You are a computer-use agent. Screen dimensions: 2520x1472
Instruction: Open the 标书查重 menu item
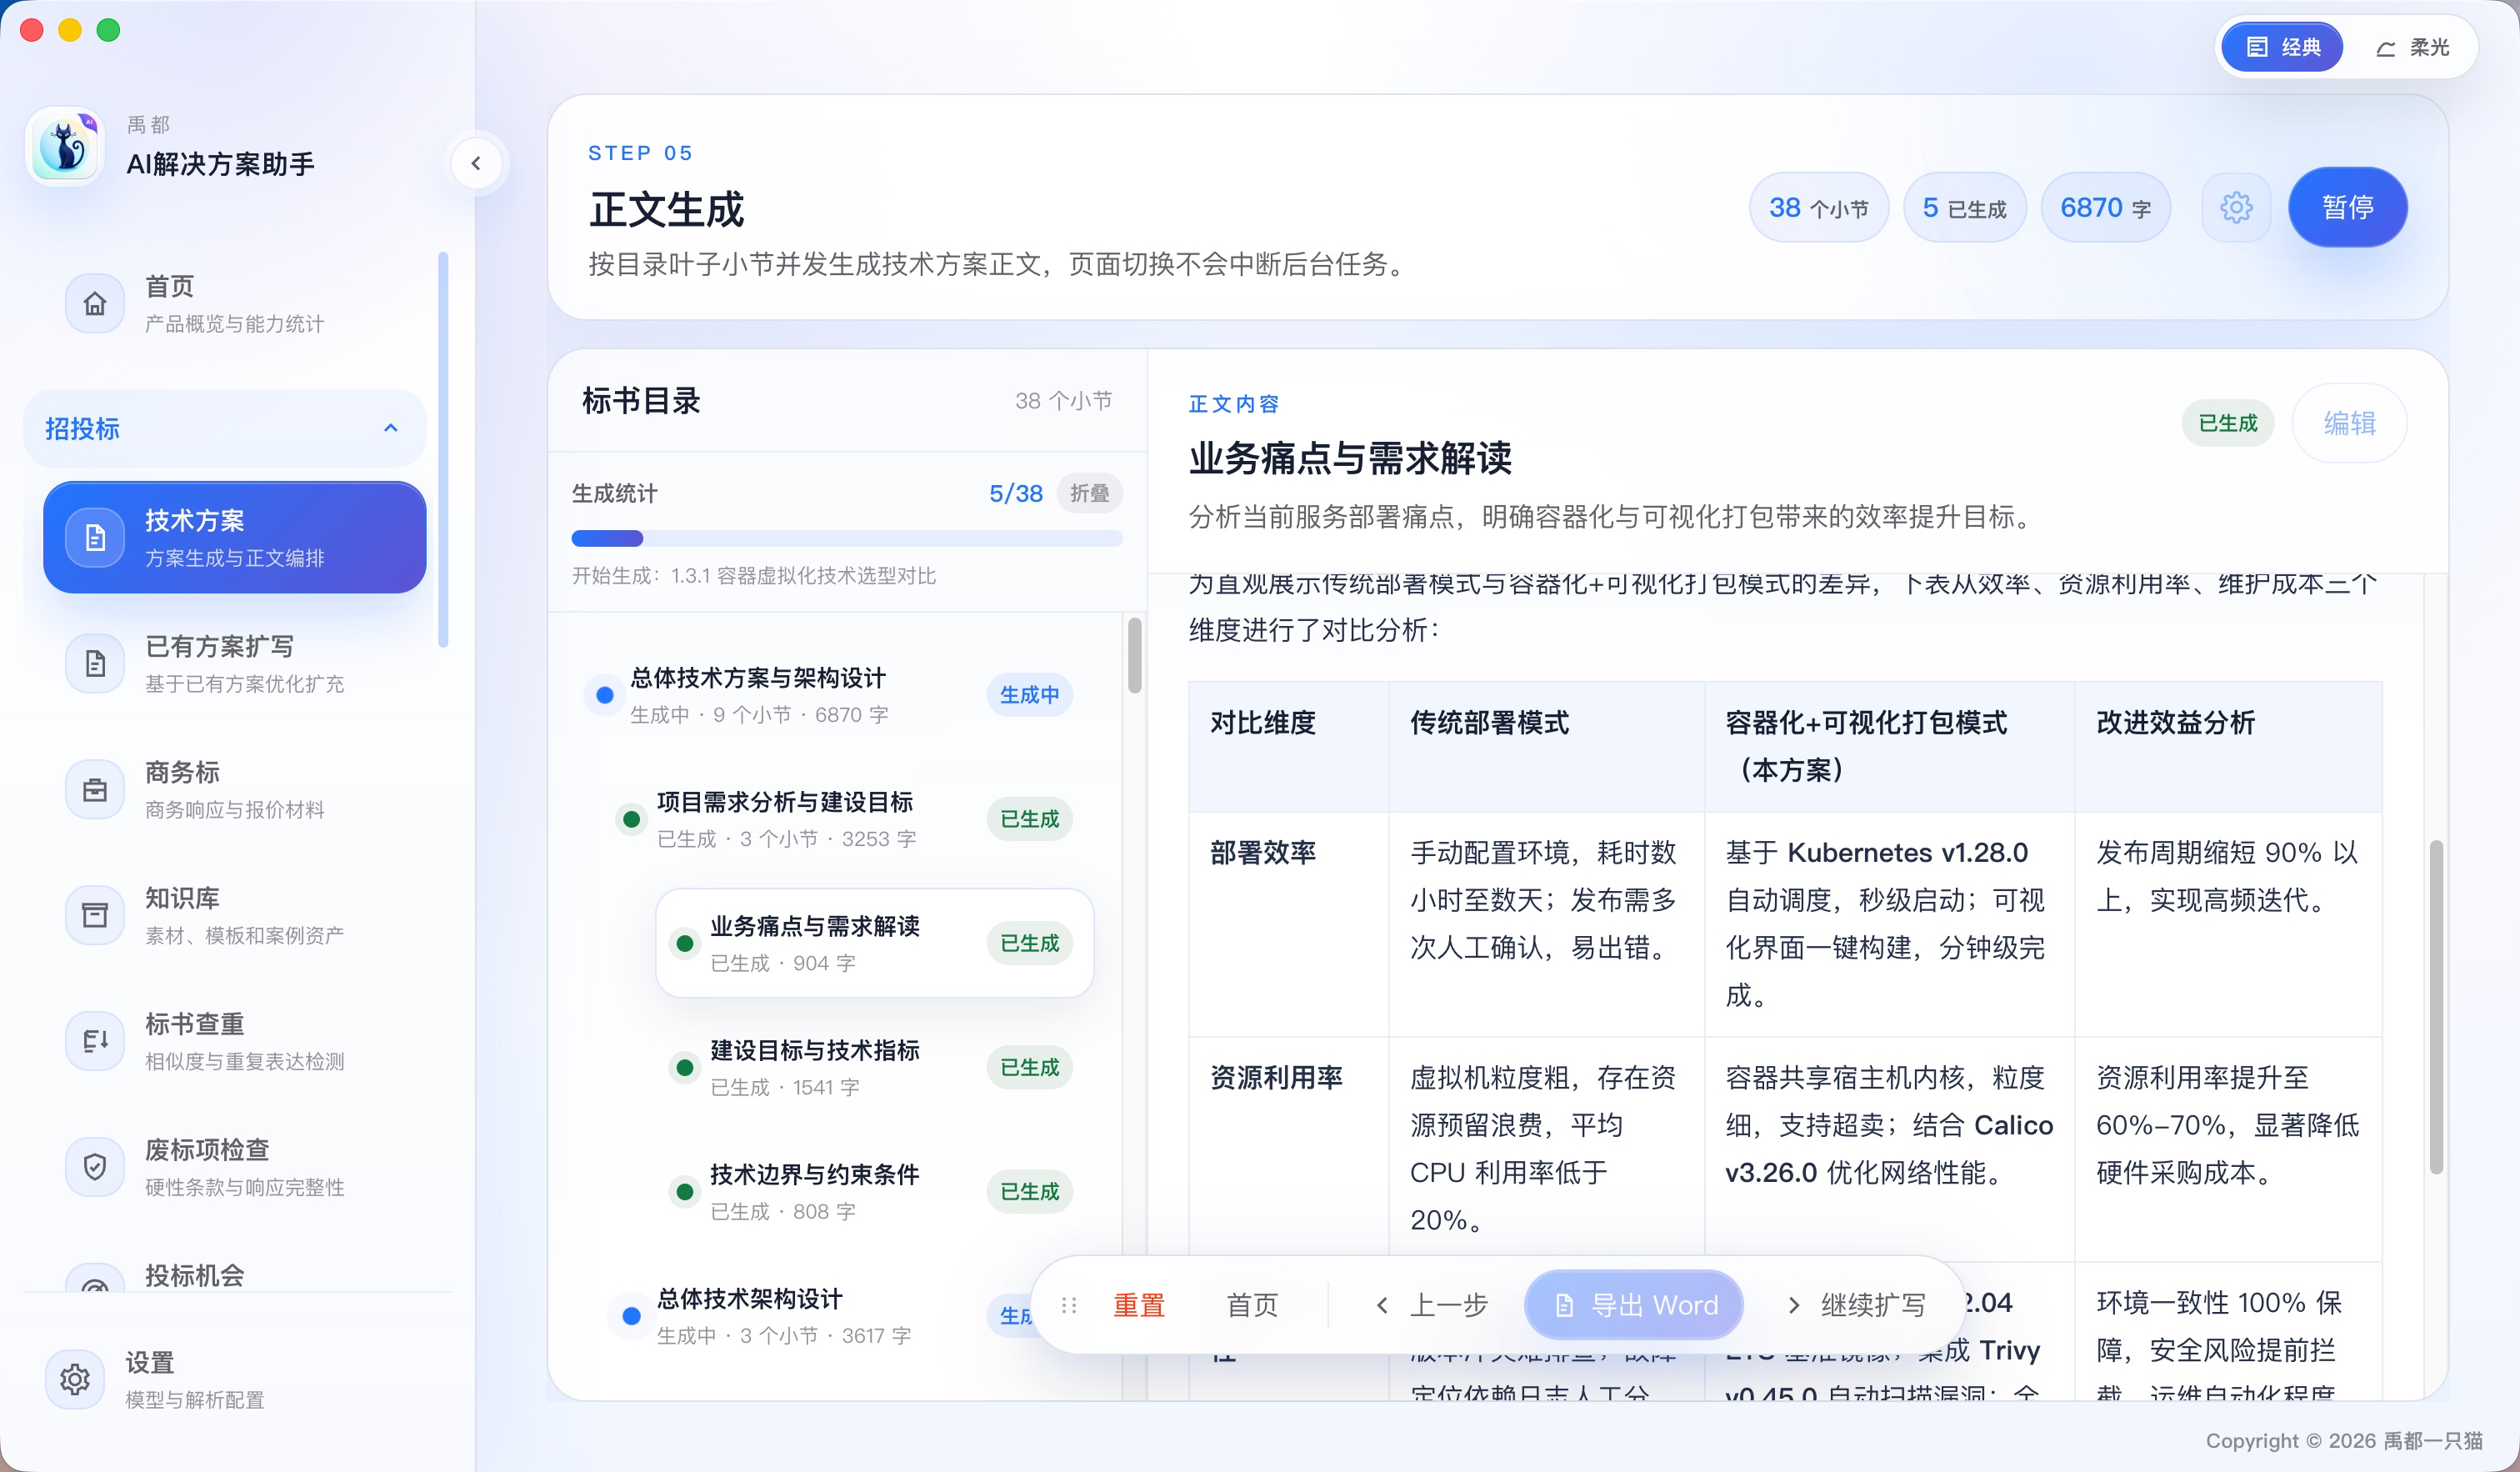235,1041
